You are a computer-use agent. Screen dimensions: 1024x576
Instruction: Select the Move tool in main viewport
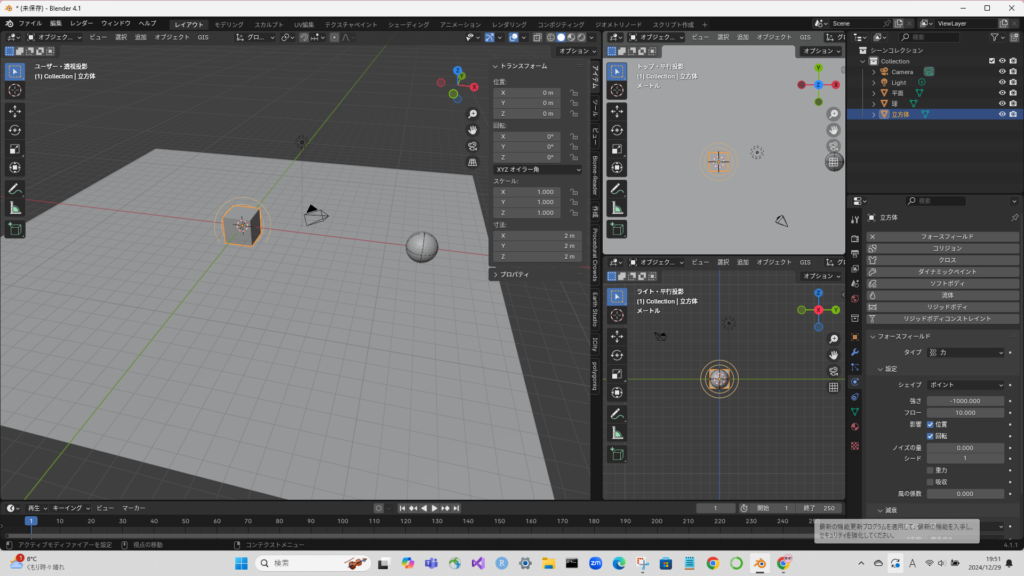click(x=15, y=111)
